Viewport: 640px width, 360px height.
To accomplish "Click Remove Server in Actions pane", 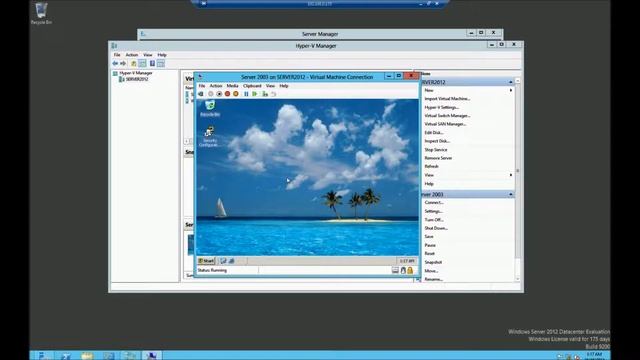I will tap(438, 158).
